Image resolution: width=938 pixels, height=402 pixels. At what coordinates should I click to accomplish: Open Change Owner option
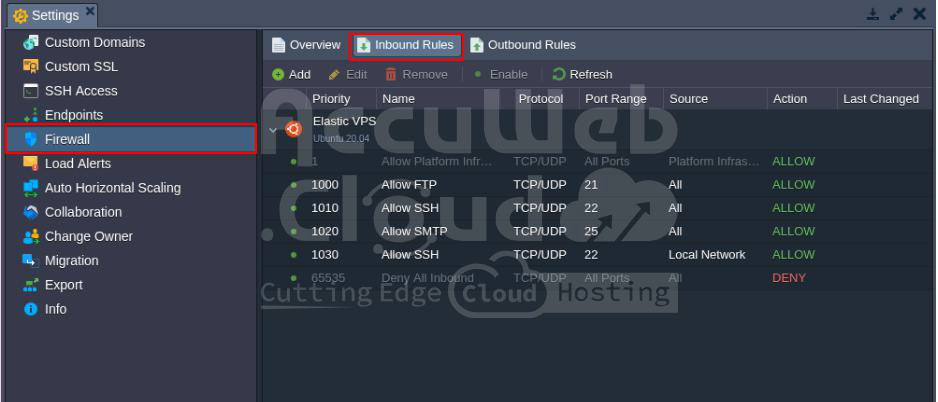tap(88, 237)
